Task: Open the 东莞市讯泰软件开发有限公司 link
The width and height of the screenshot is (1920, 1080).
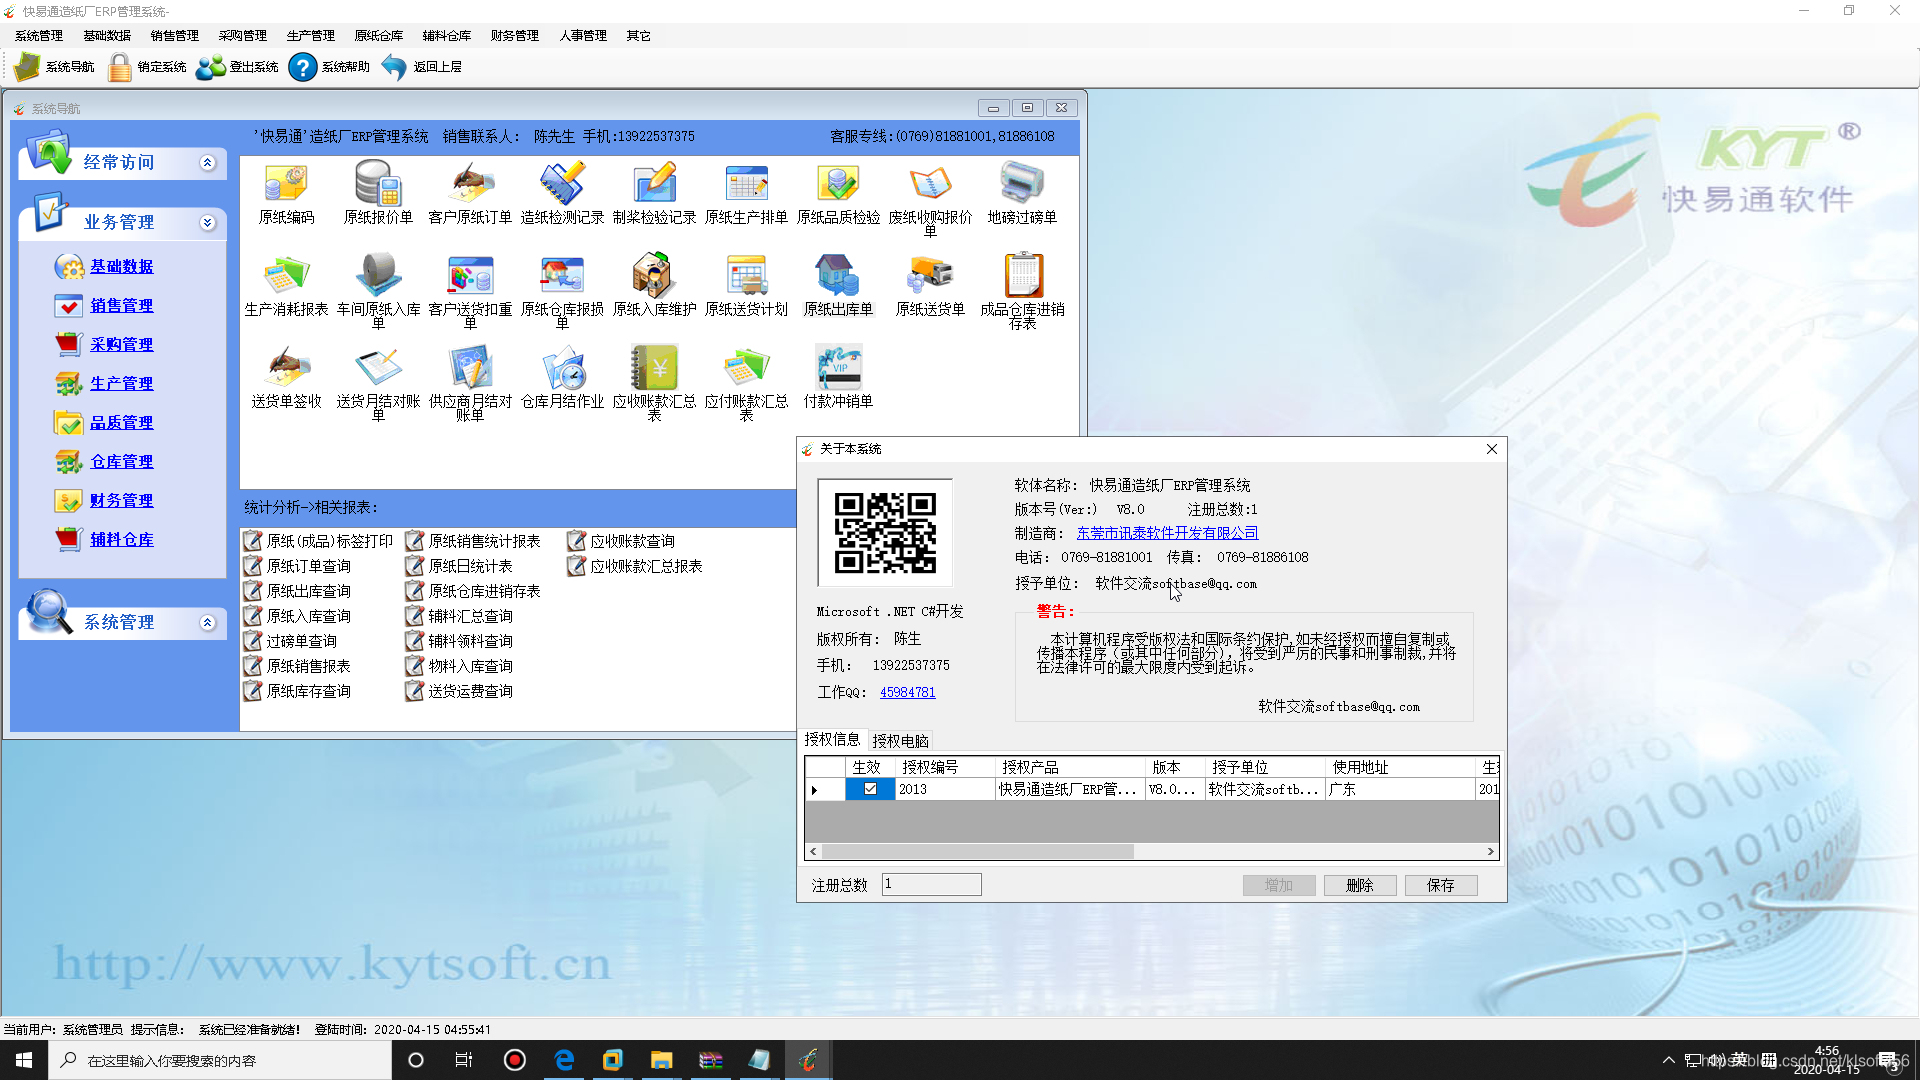Action: click(x=1167, y=533)
